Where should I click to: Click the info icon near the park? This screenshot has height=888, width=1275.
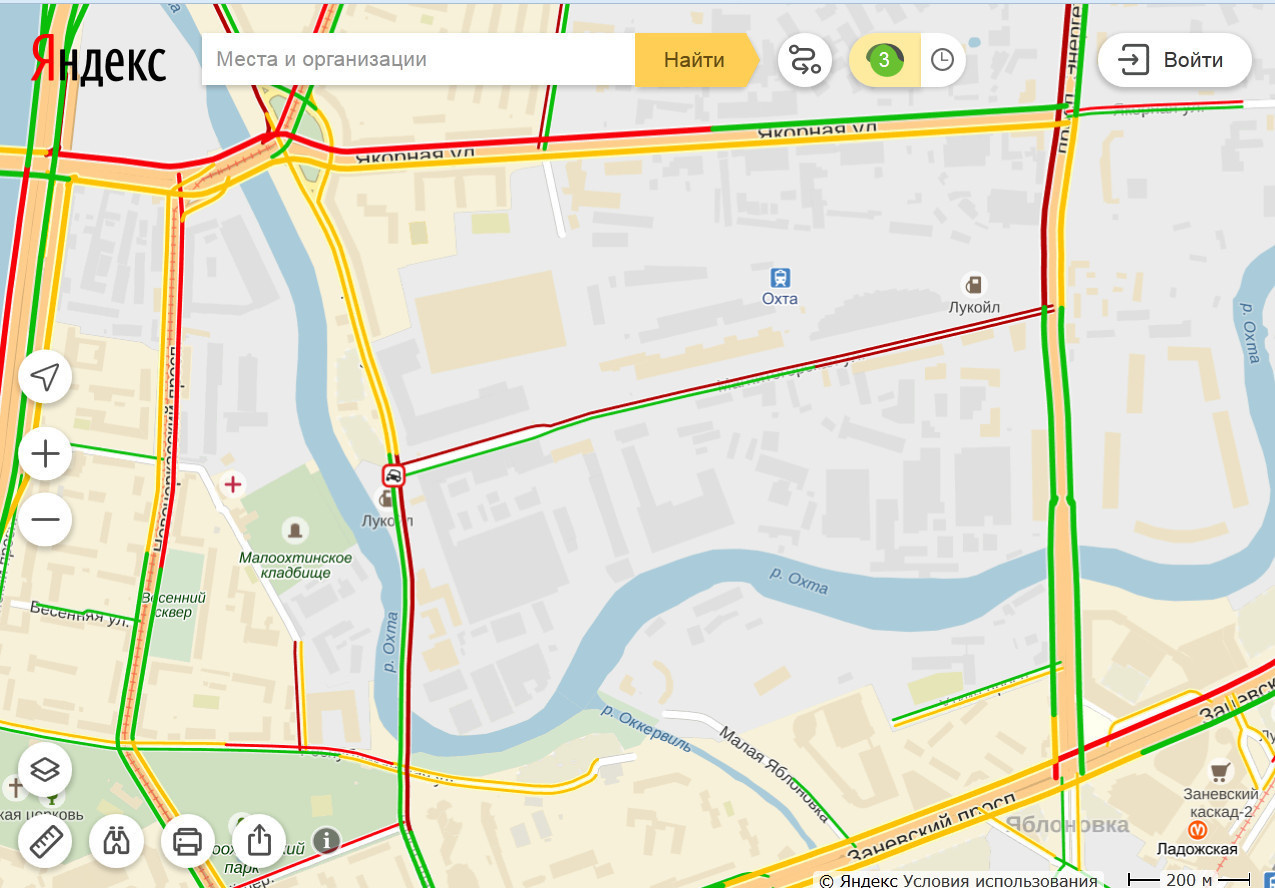point(326,840)
